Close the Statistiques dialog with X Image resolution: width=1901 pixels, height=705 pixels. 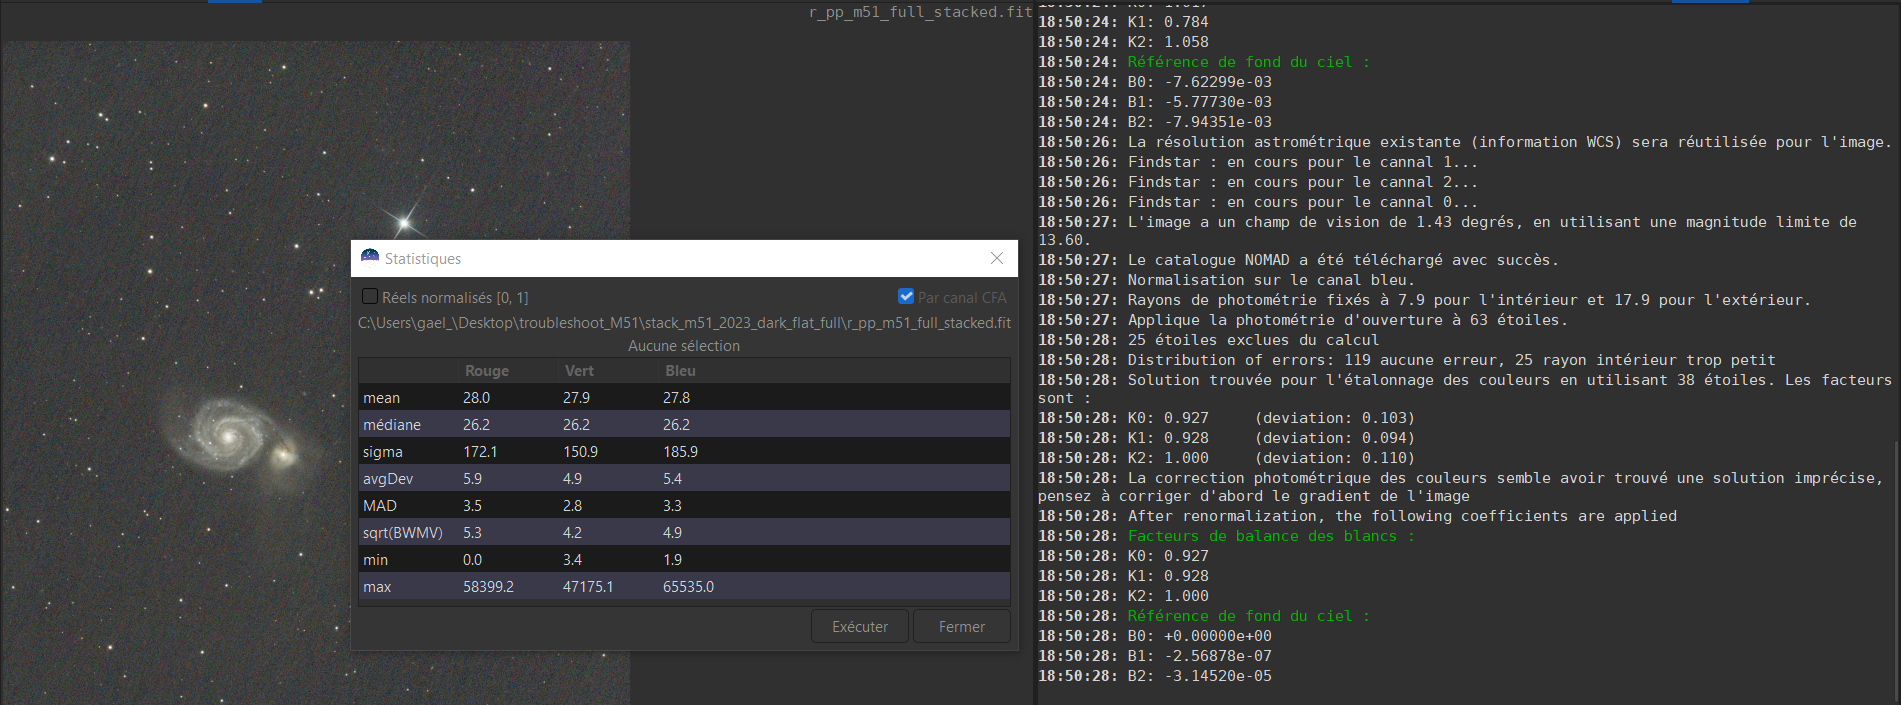(x=997, y=258)
